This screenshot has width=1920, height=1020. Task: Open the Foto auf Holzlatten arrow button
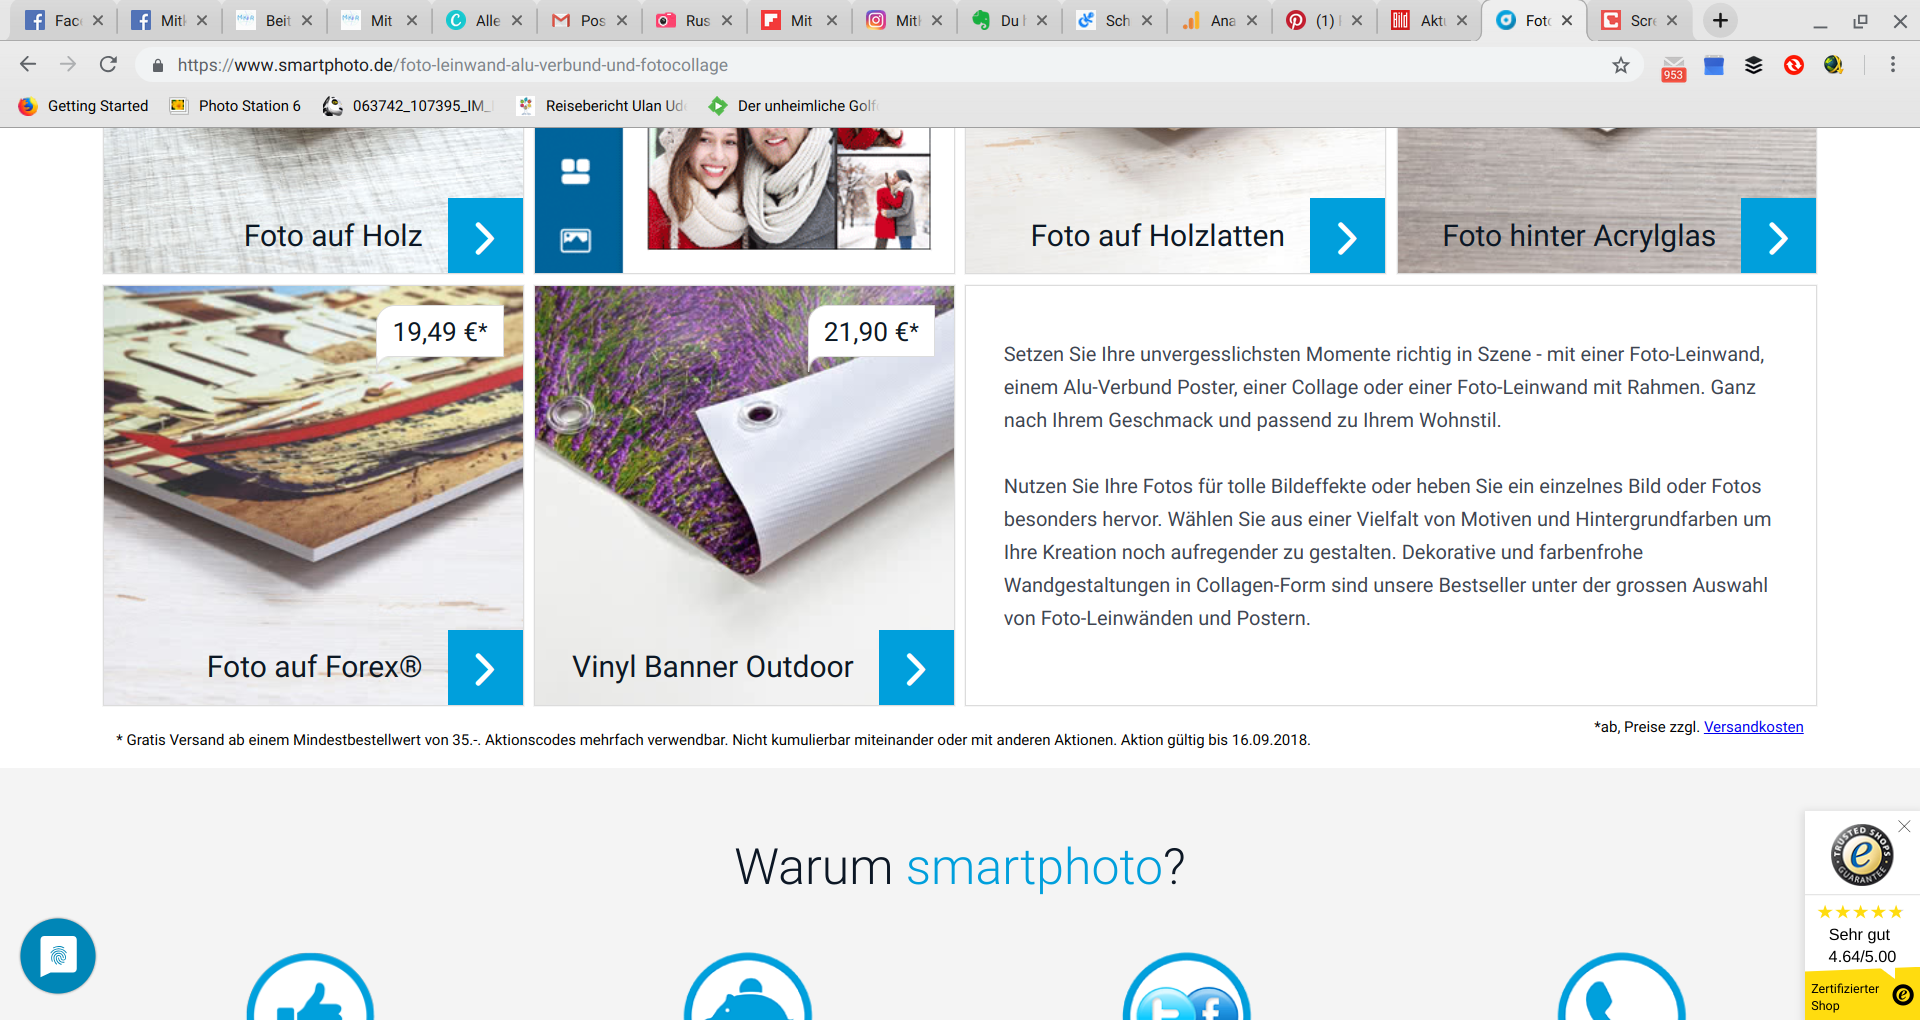[1347, 236]
